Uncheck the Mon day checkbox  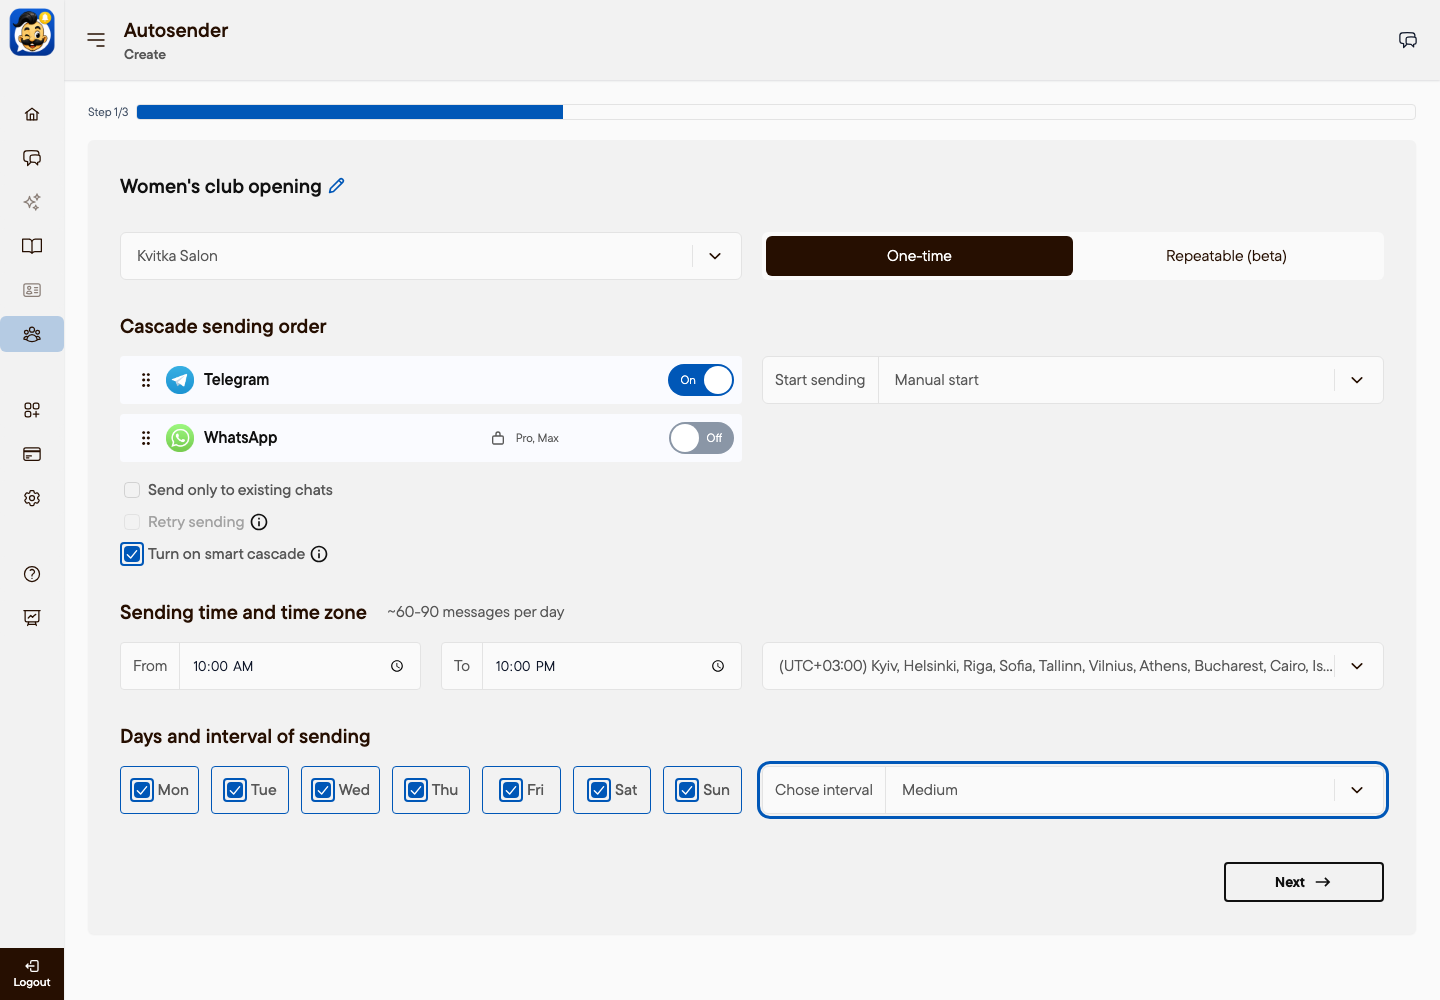click(142, 790)
